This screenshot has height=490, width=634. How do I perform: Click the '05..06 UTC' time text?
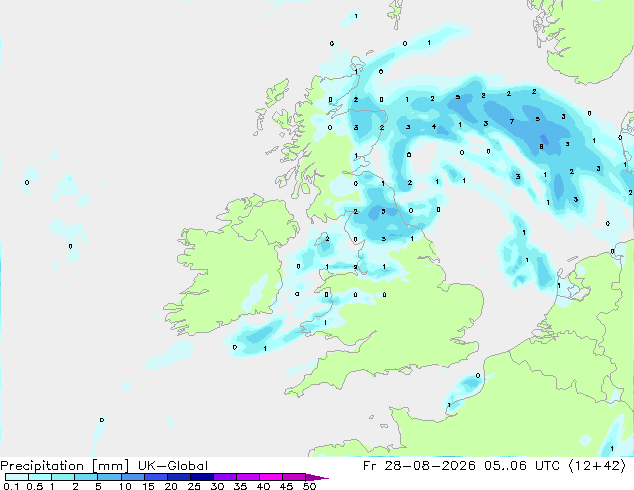[522, 466]
